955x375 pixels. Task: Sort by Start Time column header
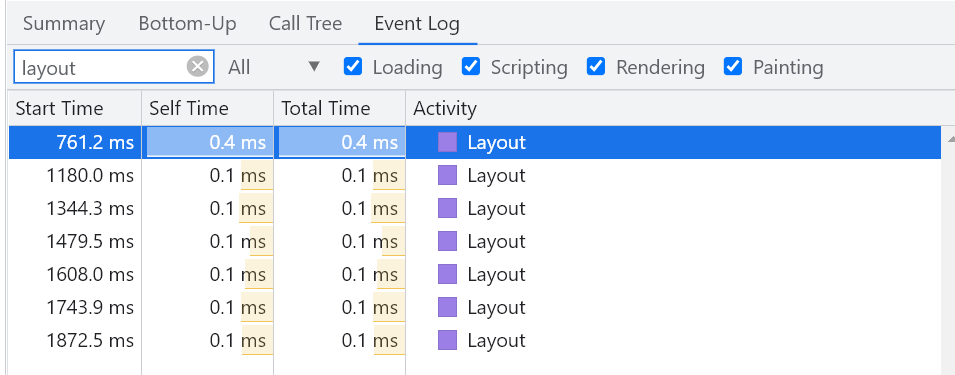coord(75,108)
